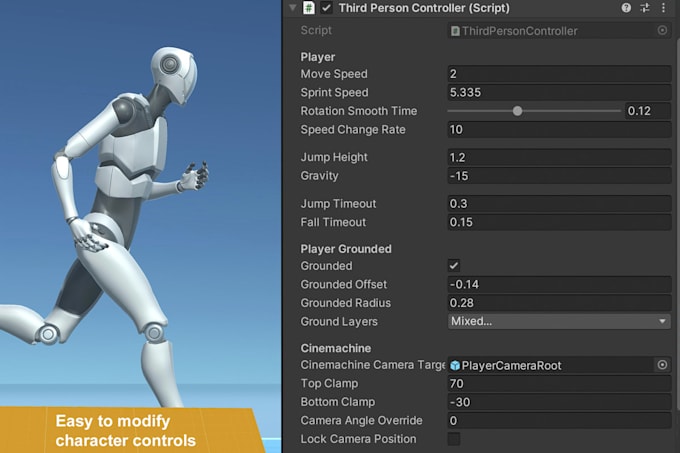Open component presets icon

pos(645,8)
